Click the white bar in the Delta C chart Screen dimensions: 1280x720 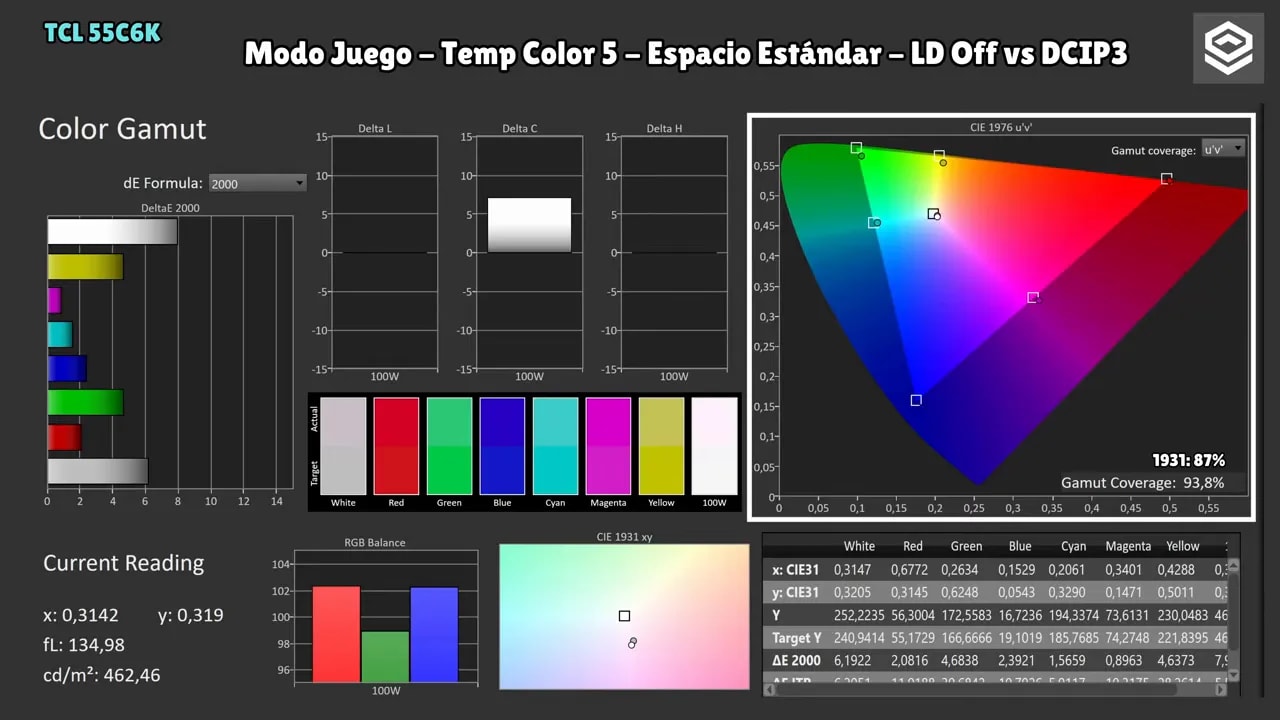click(529, 225)
